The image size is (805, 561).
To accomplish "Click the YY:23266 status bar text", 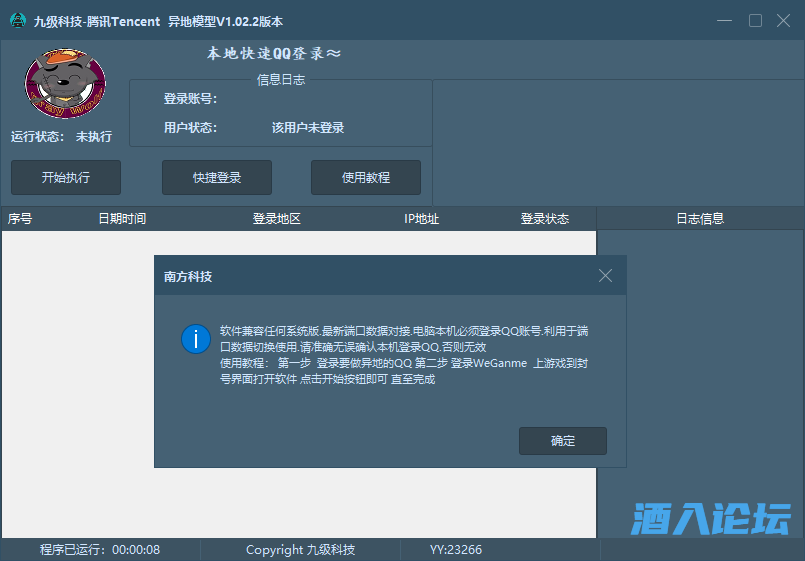I will (456, 550).
